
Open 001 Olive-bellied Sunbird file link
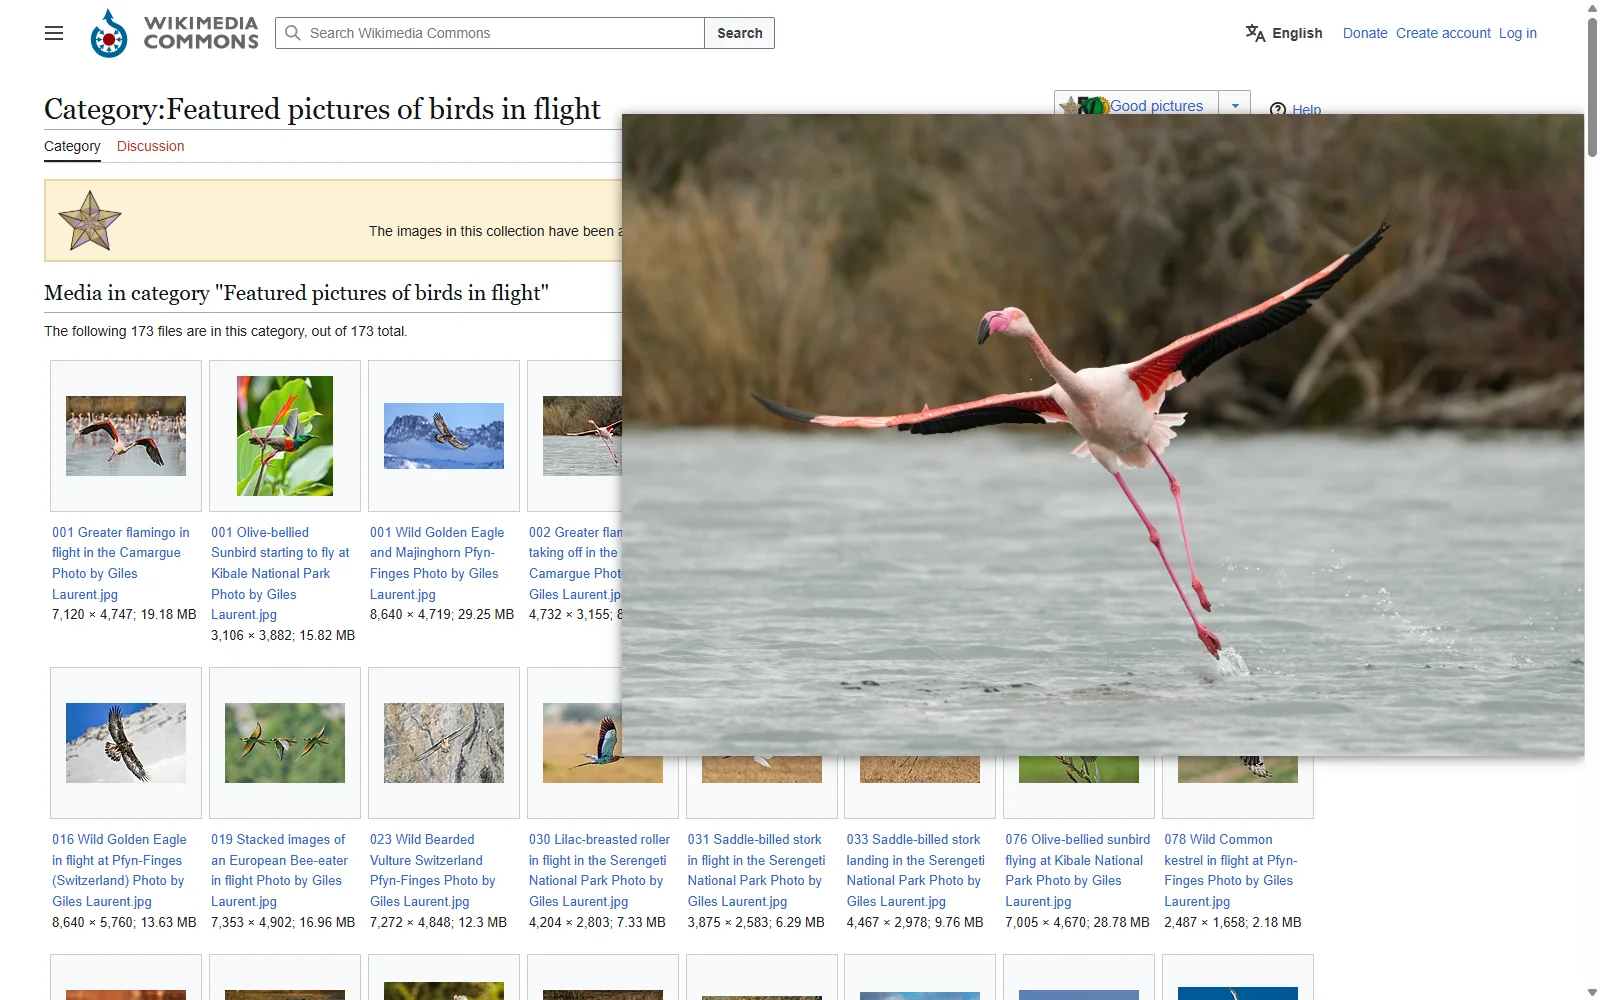point(280,573)
